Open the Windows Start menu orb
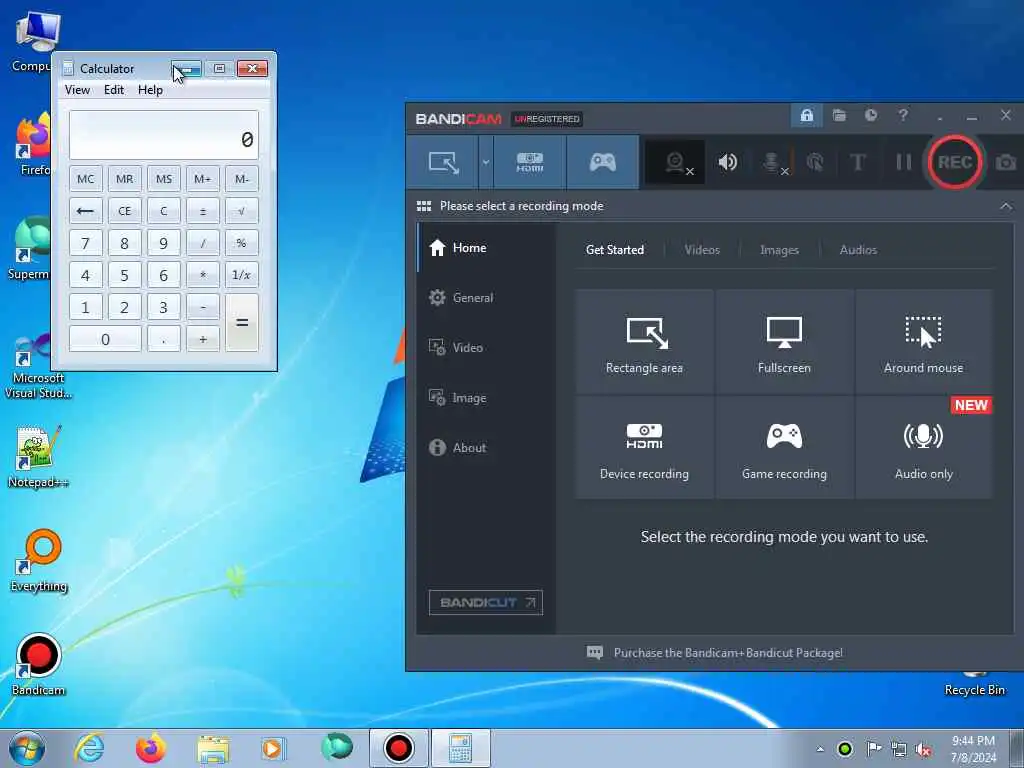 pyautogui.click(x=27, y=748)
